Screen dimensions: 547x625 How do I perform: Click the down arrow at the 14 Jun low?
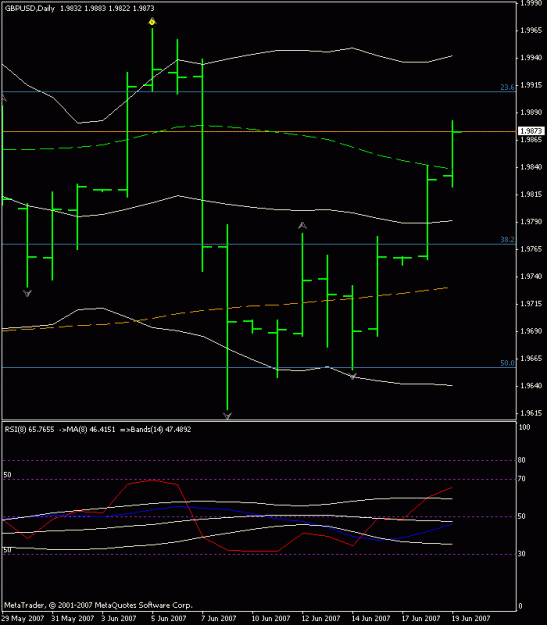[353, 376]
